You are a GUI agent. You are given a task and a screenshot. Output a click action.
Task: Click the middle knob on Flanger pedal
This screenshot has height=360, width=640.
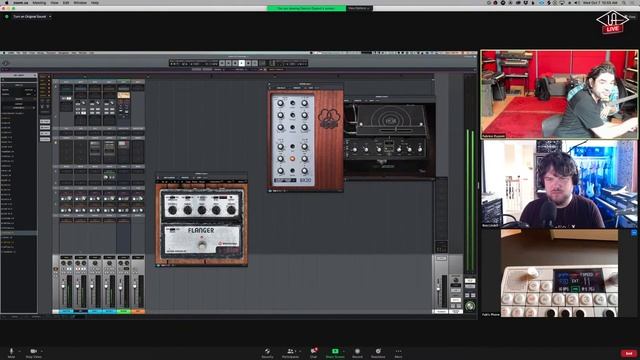[202, 210]
